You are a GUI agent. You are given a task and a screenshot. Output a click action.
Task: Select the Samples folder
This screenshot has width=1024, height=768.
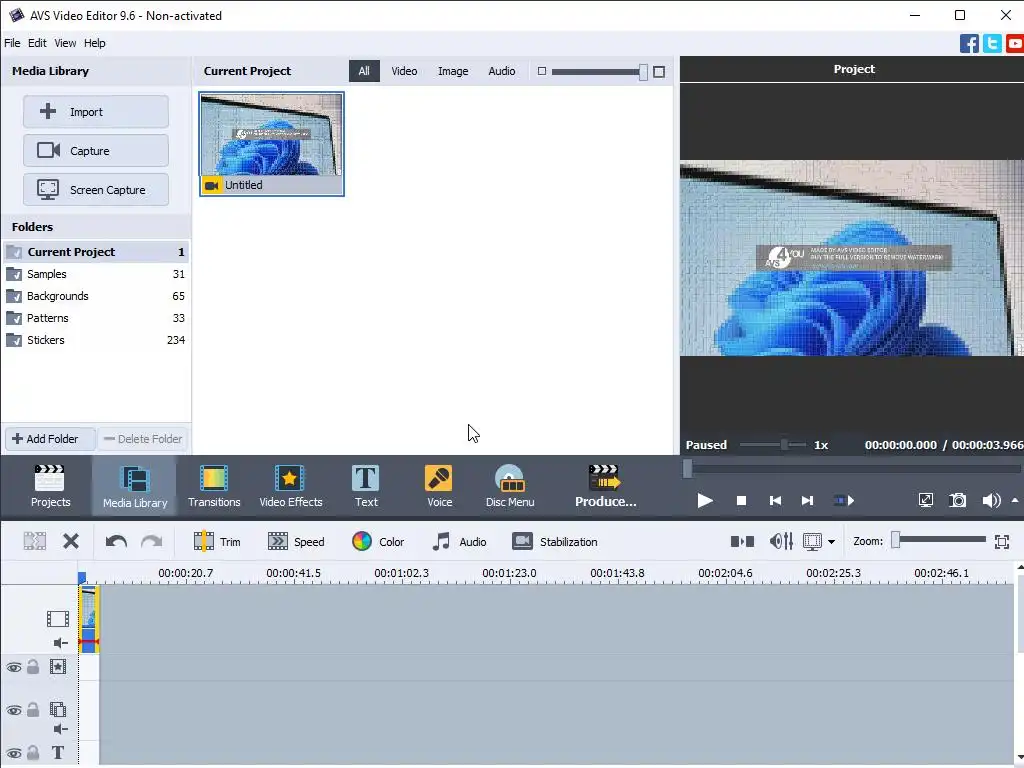click(95, 274)
